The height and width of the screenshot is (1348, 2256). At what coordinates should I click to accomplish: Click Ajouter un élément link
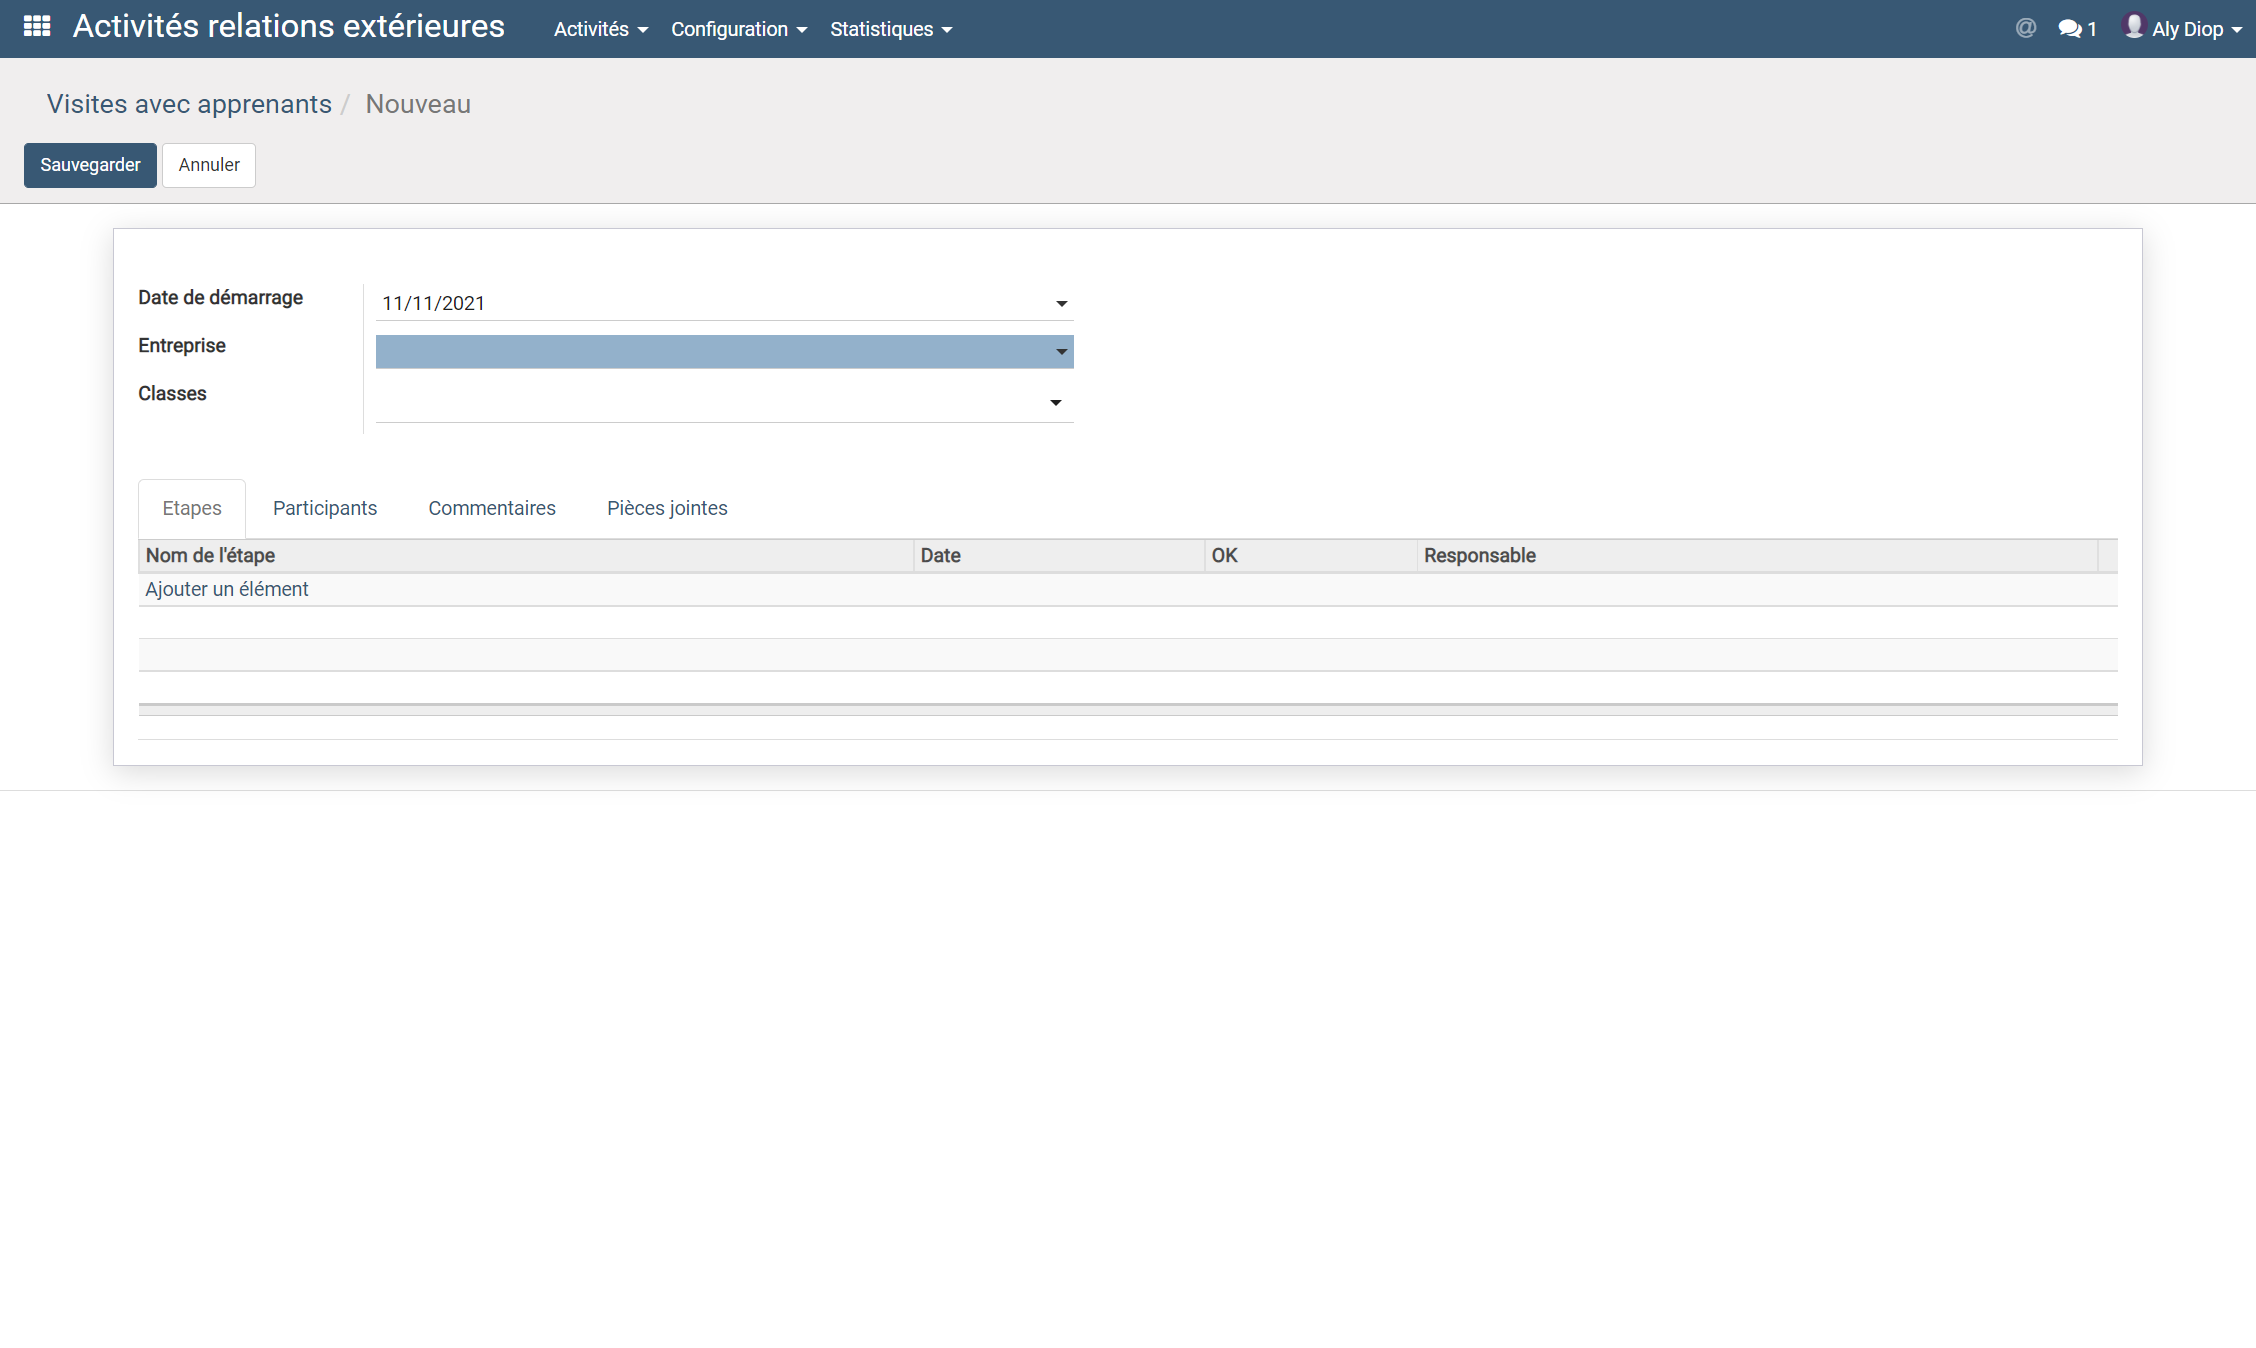click(x=227, y=589)
